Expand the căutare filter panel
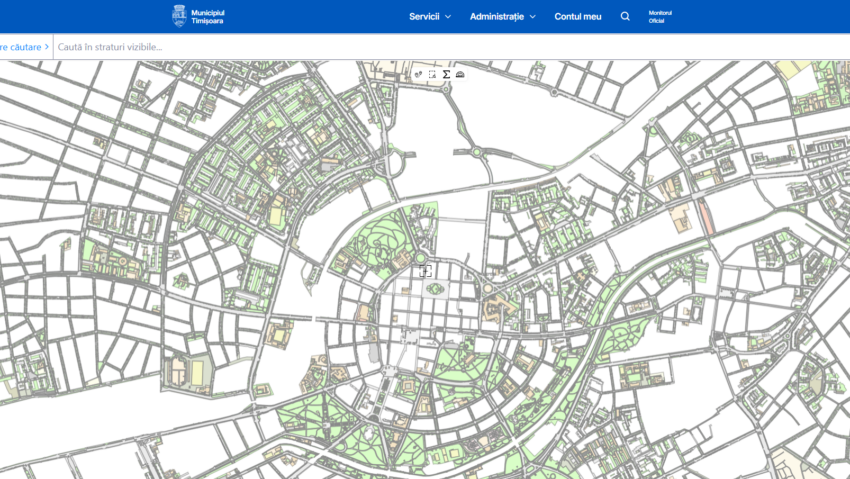Viewport: 850px width, 479px height. (x=24, y=47)
